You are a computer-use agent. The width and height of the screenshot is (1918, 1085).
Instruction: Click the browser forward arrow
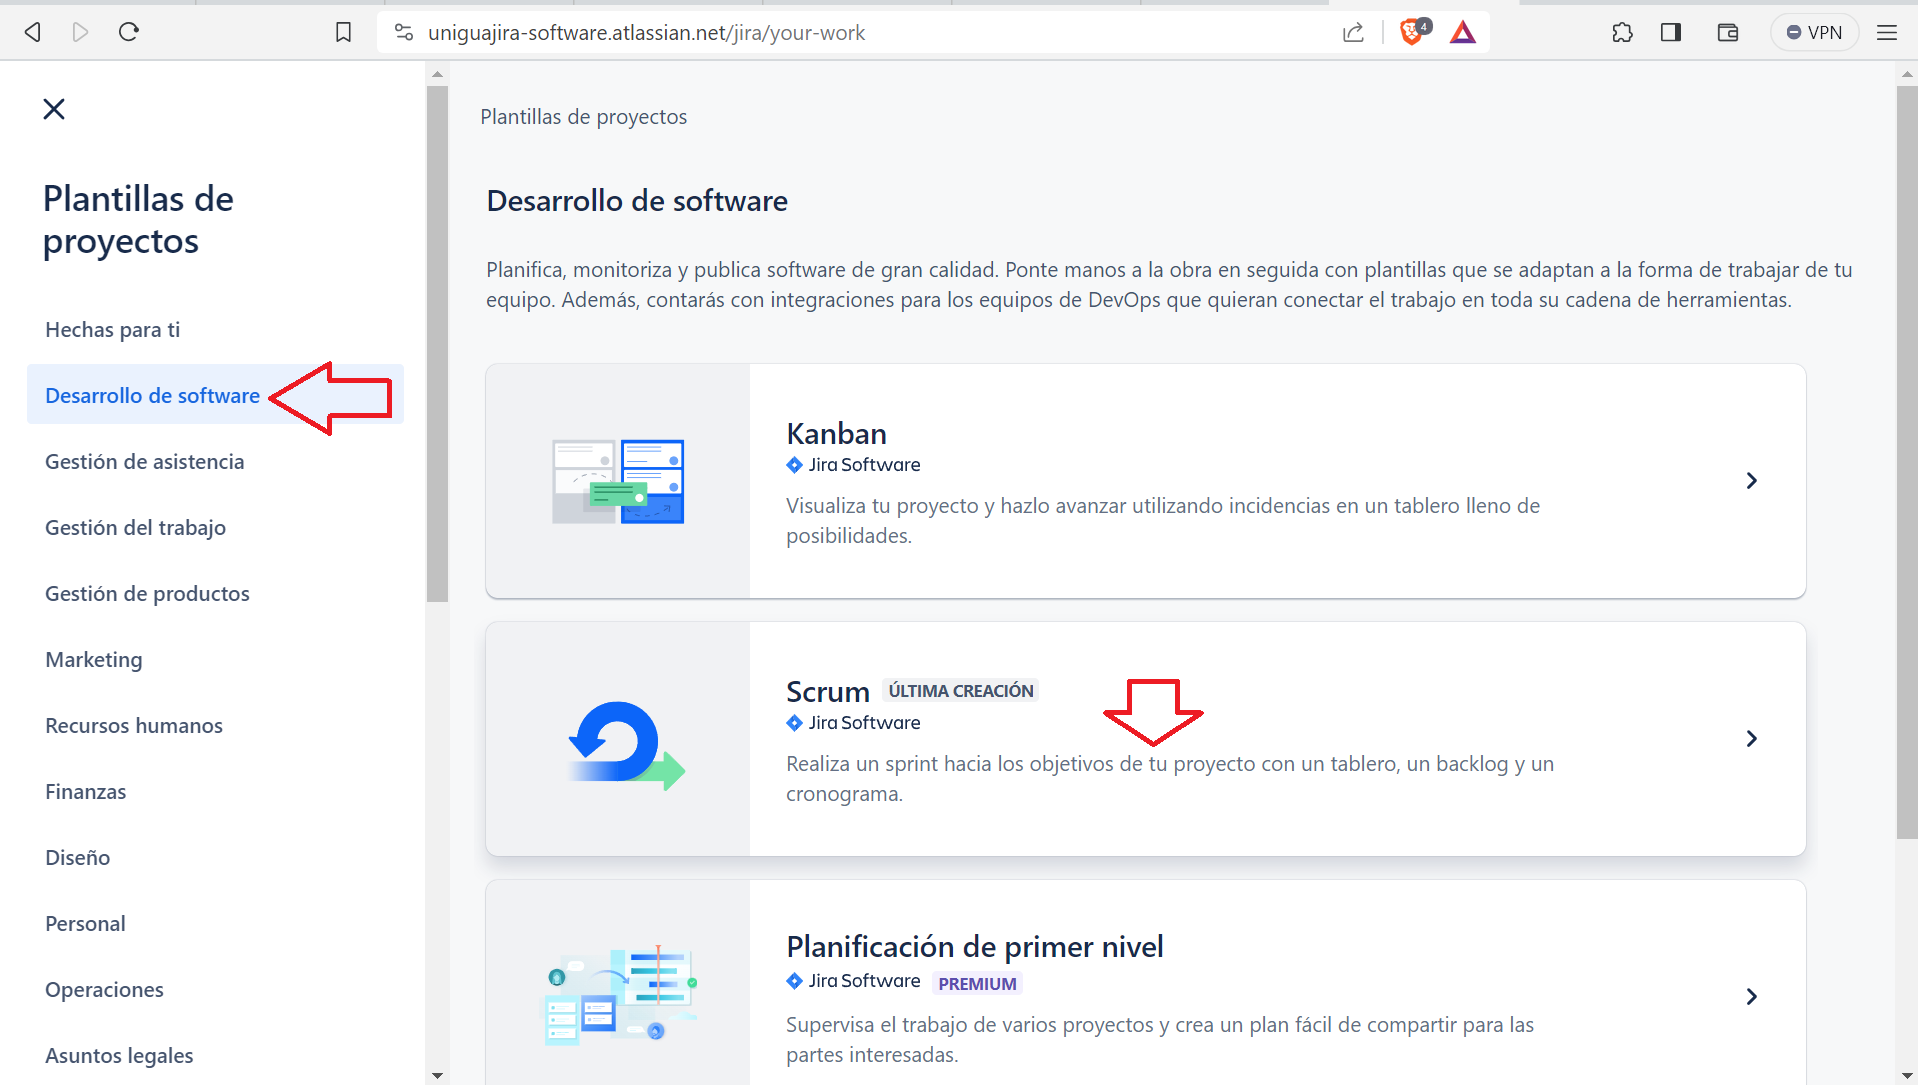pyautogui.click(x=81, y=32)
